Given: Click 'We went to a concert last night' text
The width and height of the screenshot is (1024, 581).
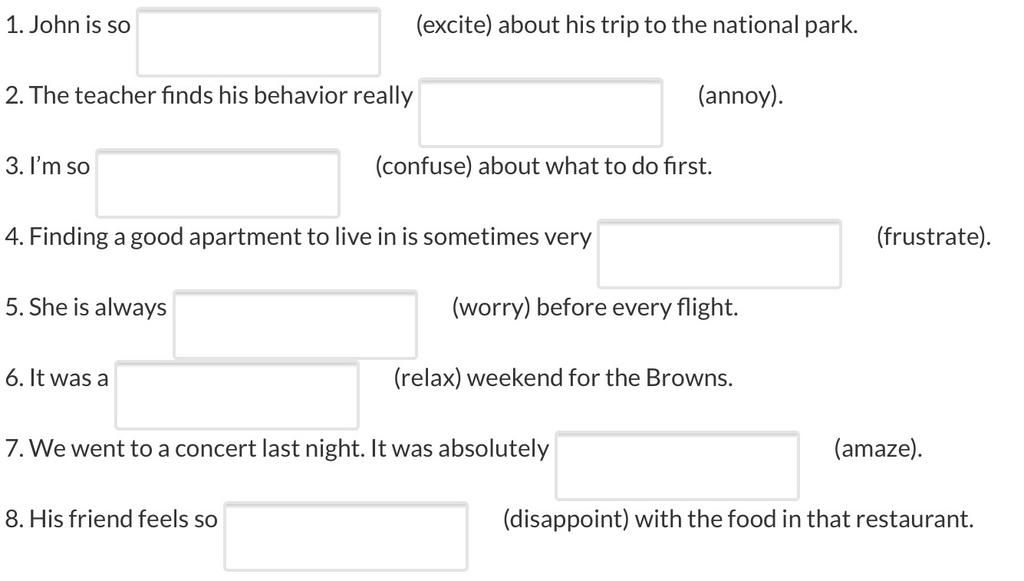Looking at the screenshot, I should [197, 448].
